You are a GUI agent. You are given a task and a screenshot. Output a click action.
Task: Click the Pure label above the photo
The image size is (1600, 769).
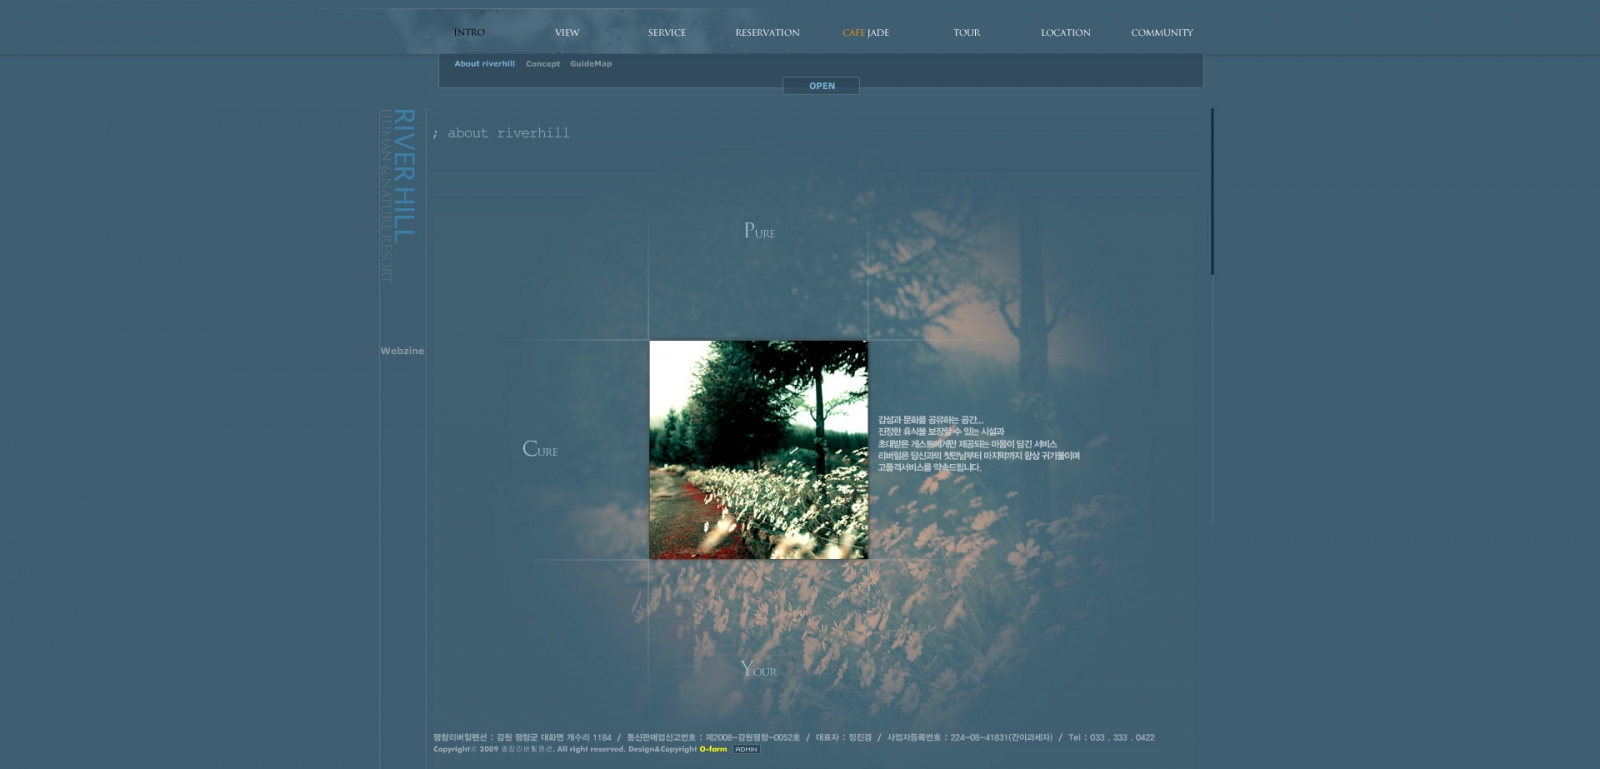759,231
